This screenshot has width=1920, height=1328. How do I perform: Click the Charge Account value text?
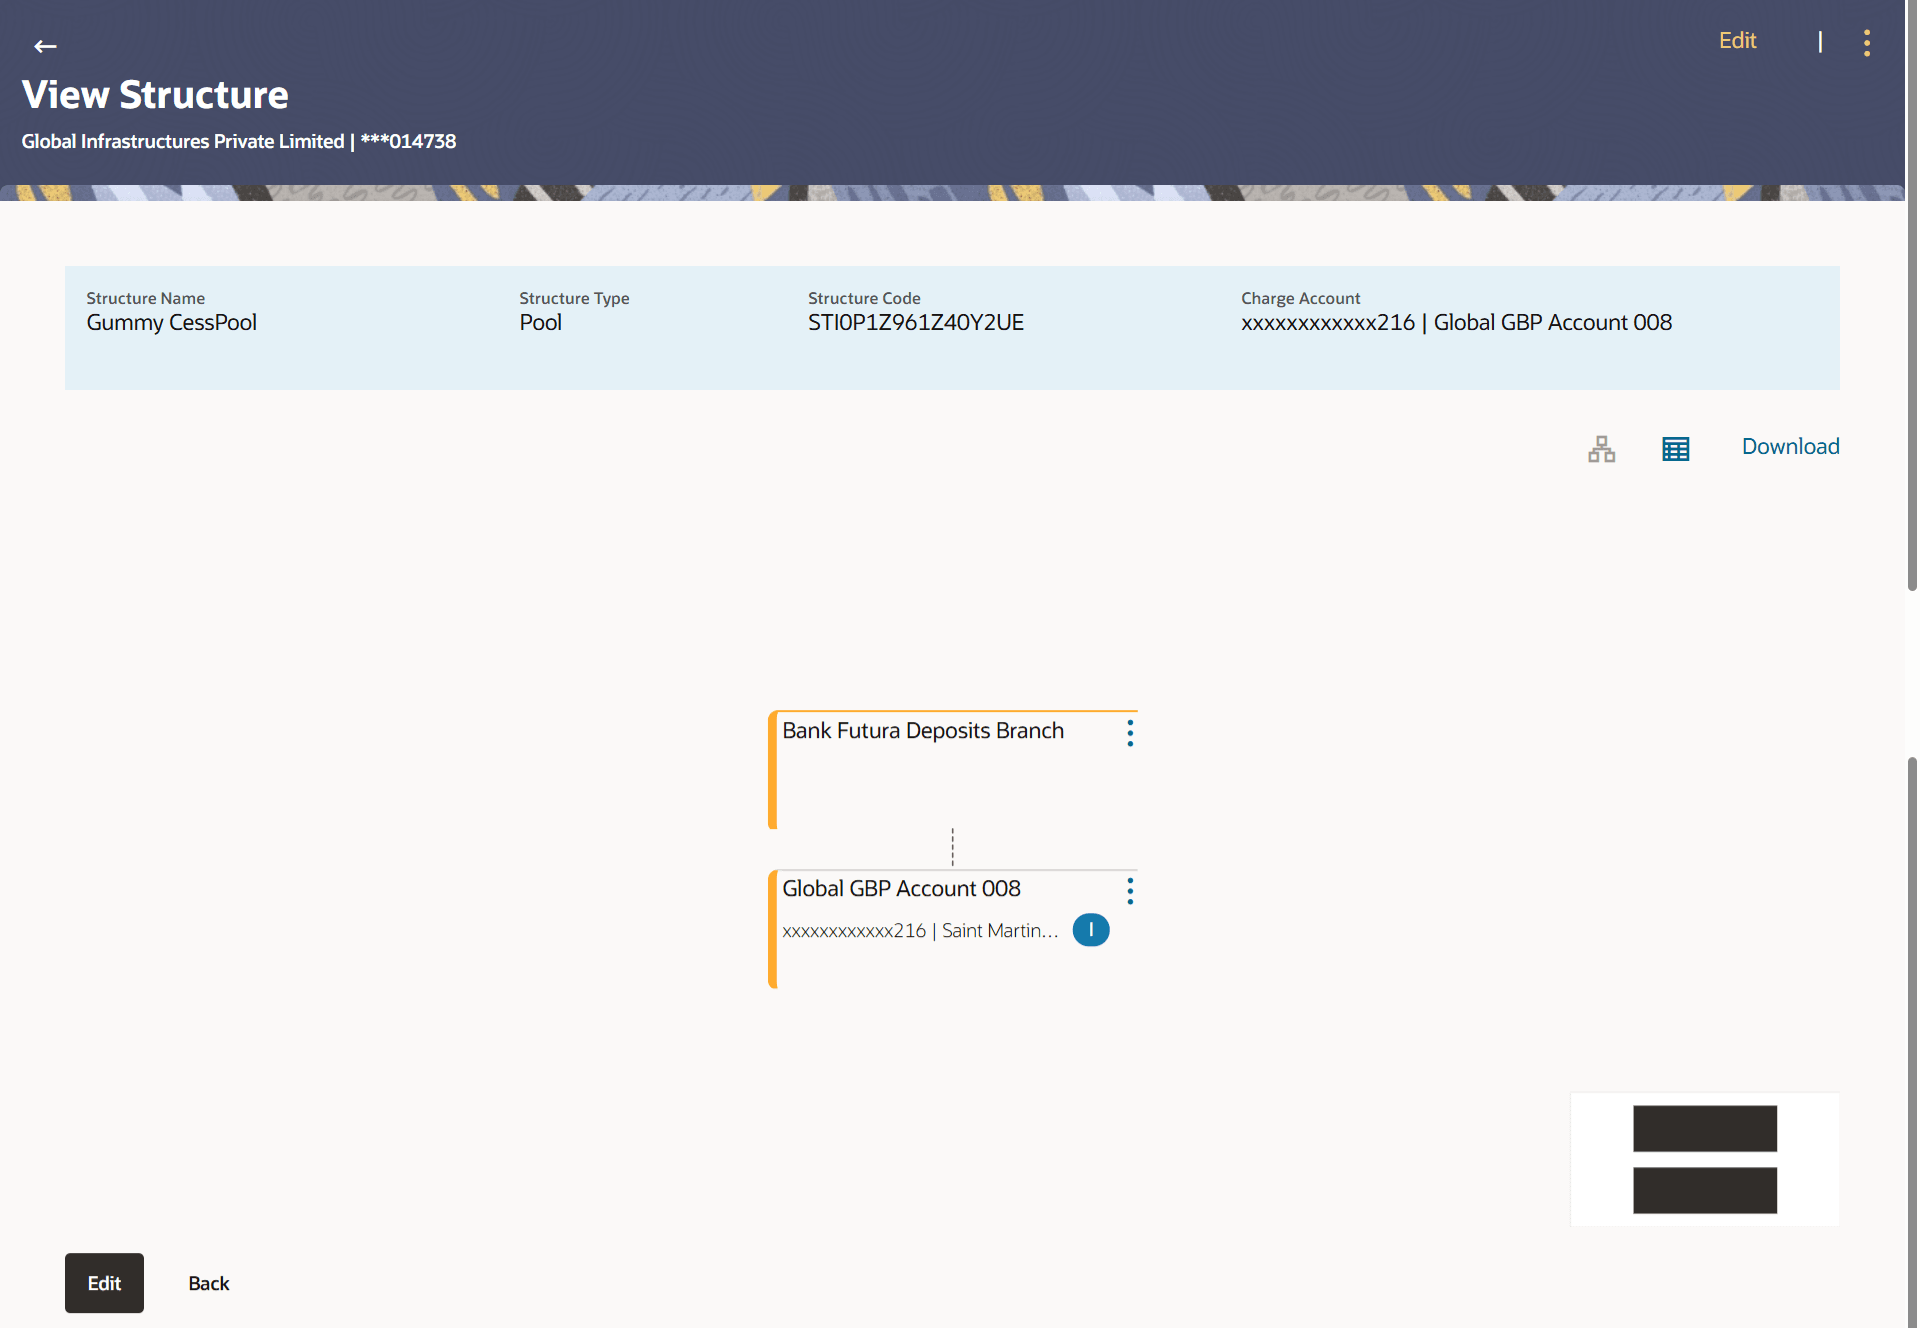click(x=1455, y=323)
